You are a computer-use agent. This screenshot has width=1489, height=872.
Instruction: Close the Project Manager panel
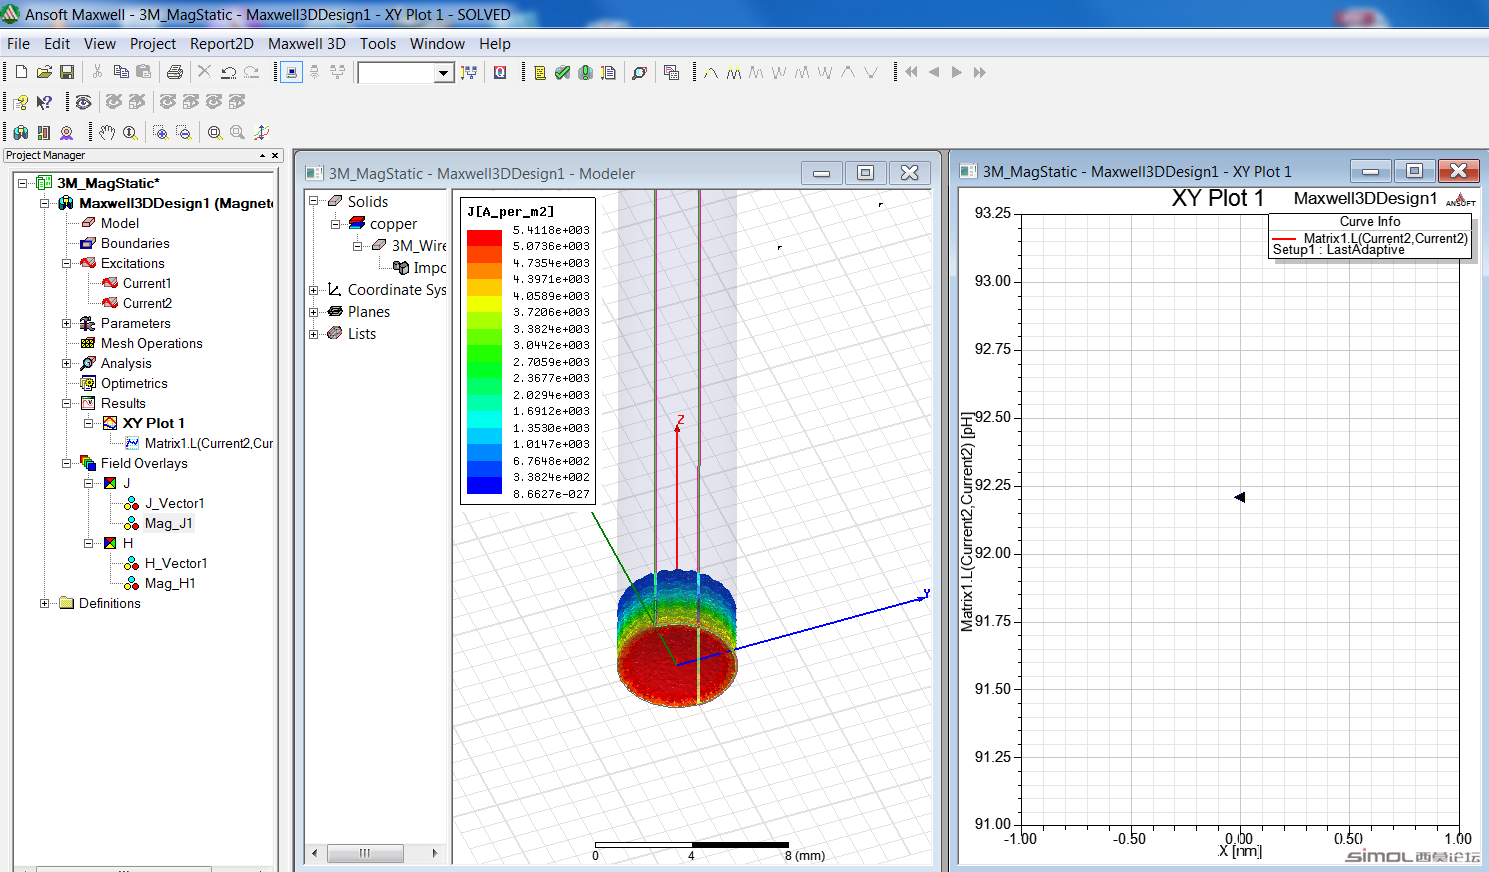[x=275, y=155]
